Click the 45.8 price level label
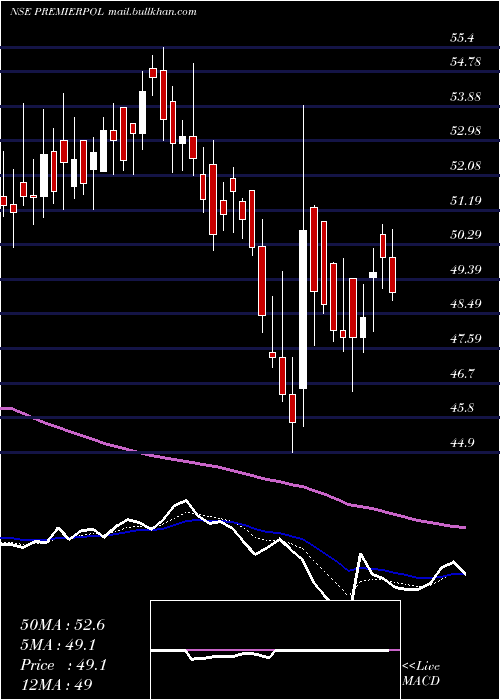This screenshot has width=500, height=700. coord(462,409)
